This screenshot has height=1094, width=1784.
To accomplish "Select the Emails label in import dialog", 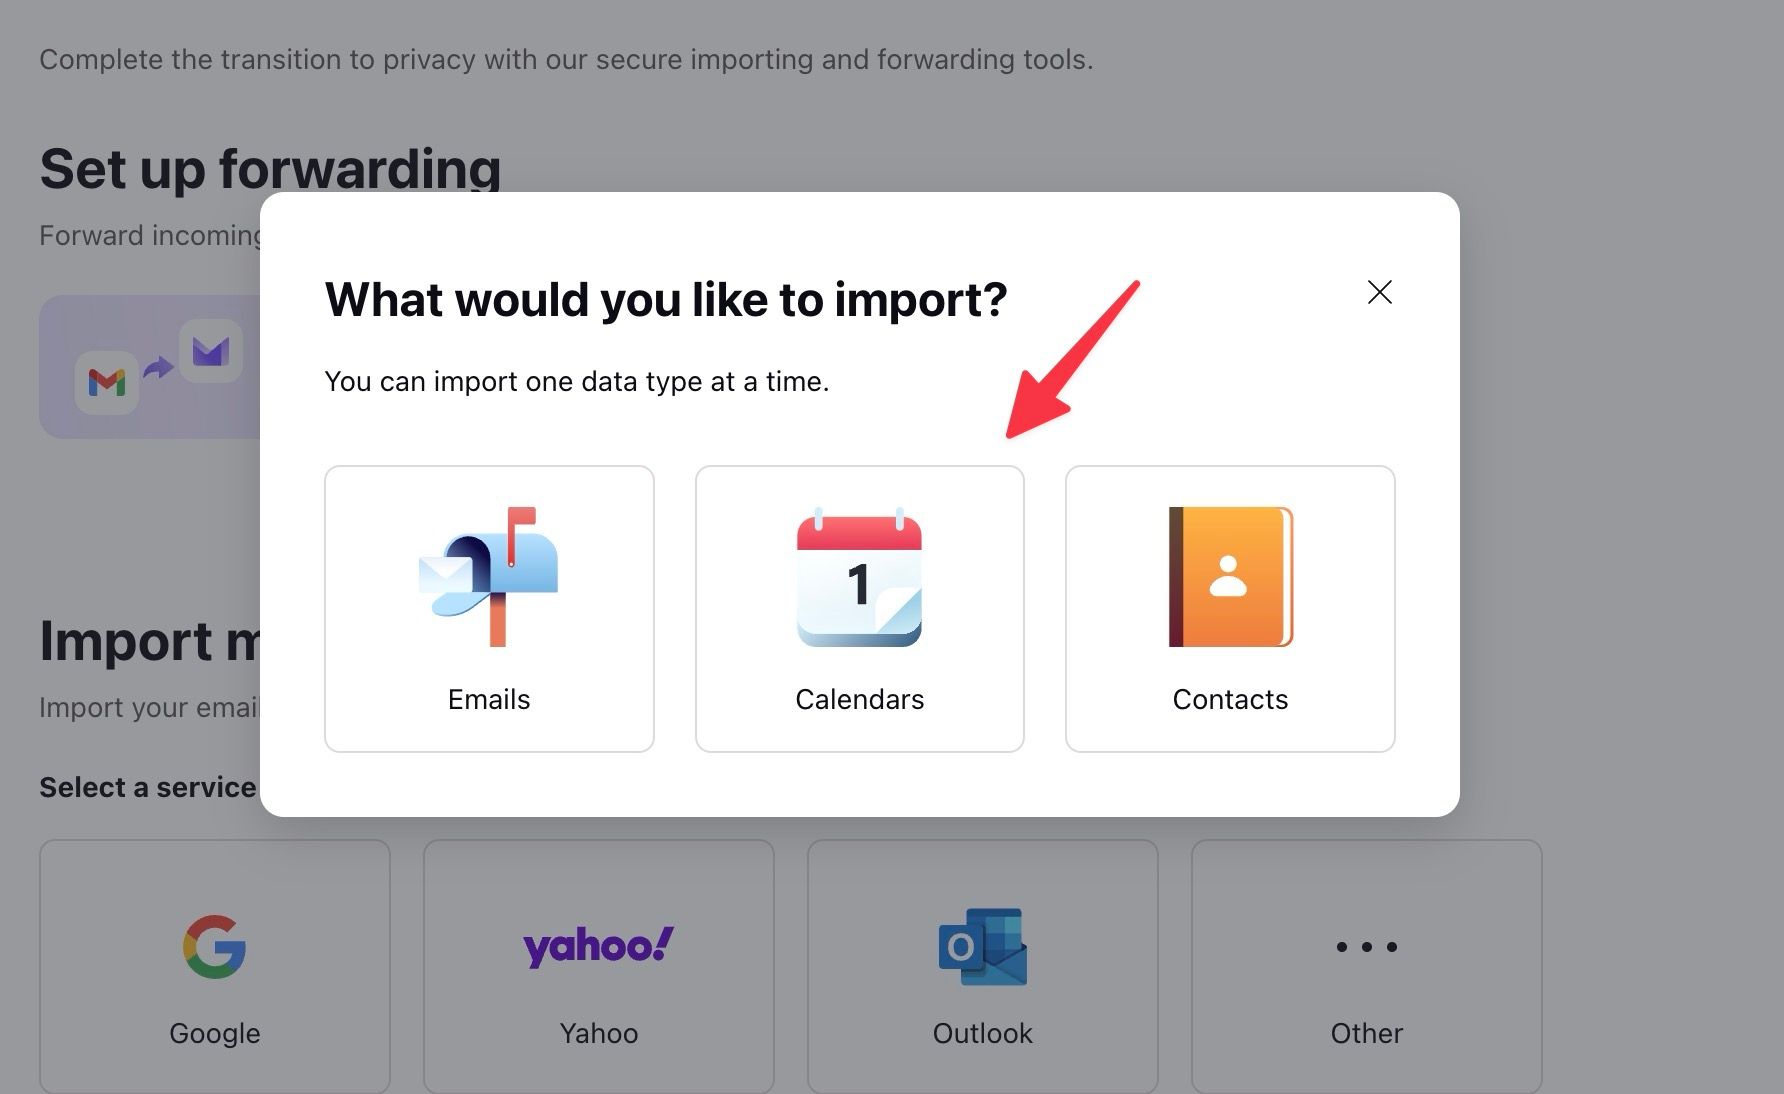I will (x=489, y=699).
